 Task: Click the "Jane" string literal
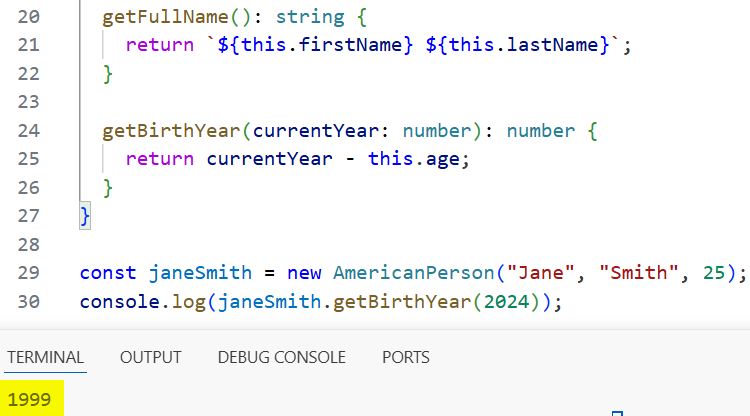click(x=540, y=273)
